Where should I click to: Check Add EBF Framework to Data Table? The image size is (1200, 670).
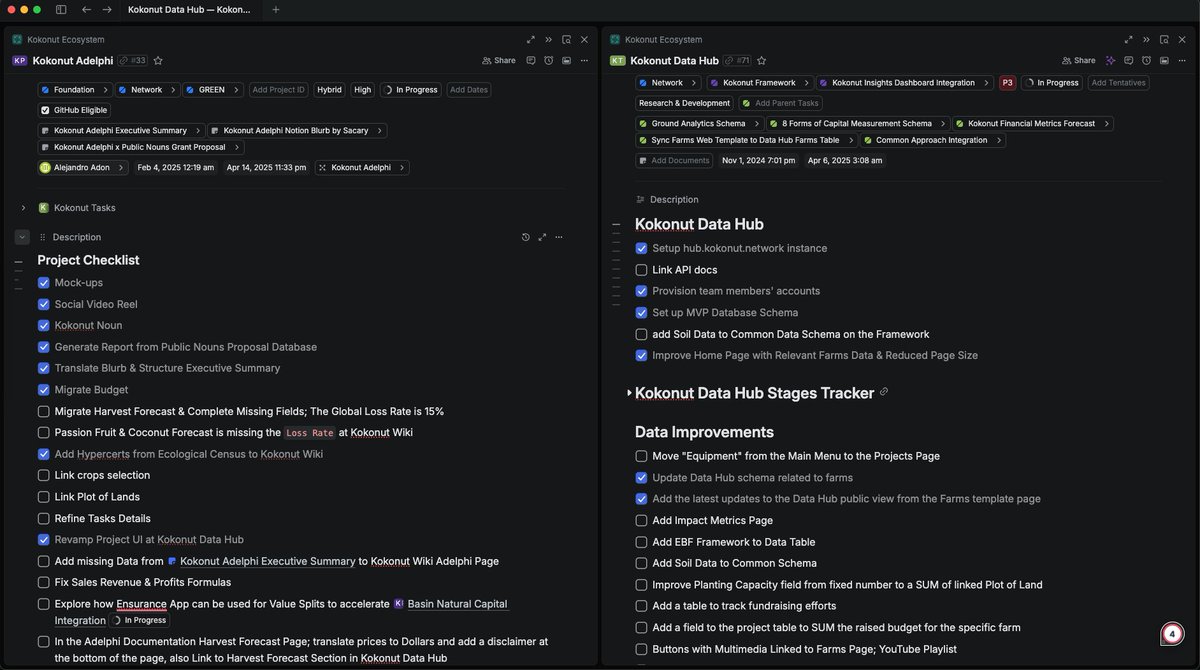click(641, 542)
